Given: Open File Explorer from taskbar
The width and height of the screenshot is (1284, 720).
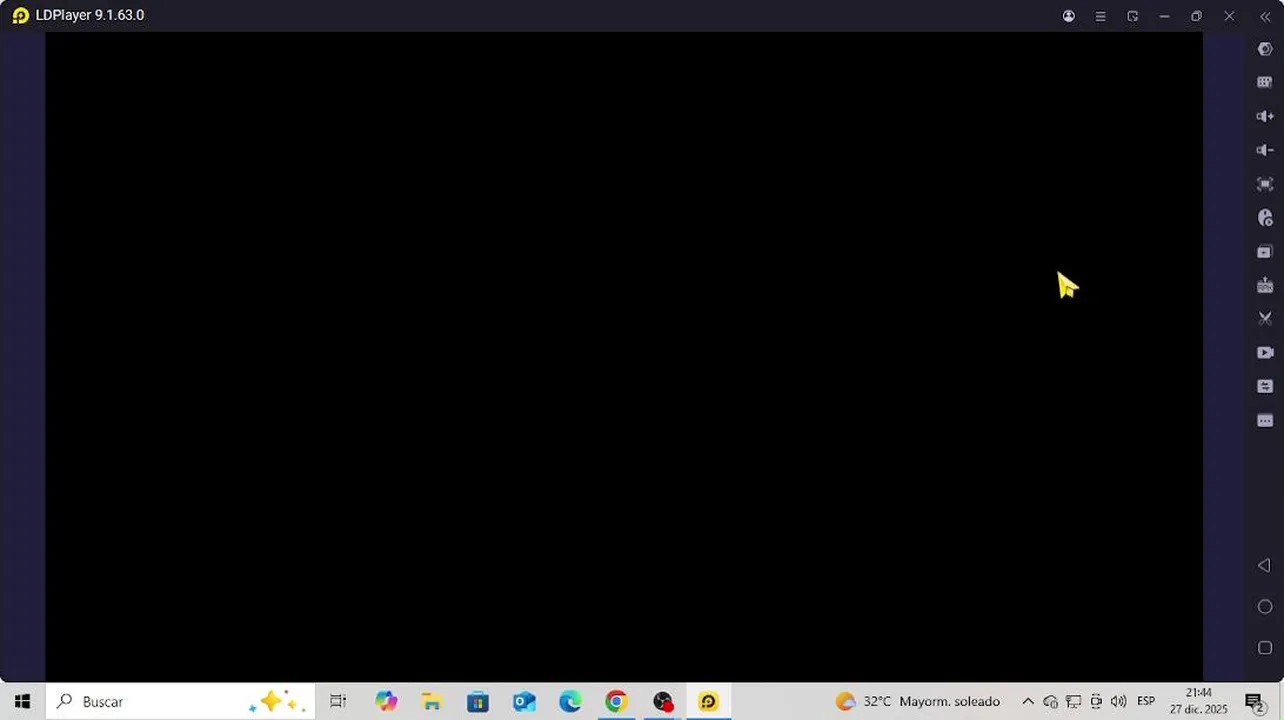Looking at the screenshot, I should (x=431, y=702).
